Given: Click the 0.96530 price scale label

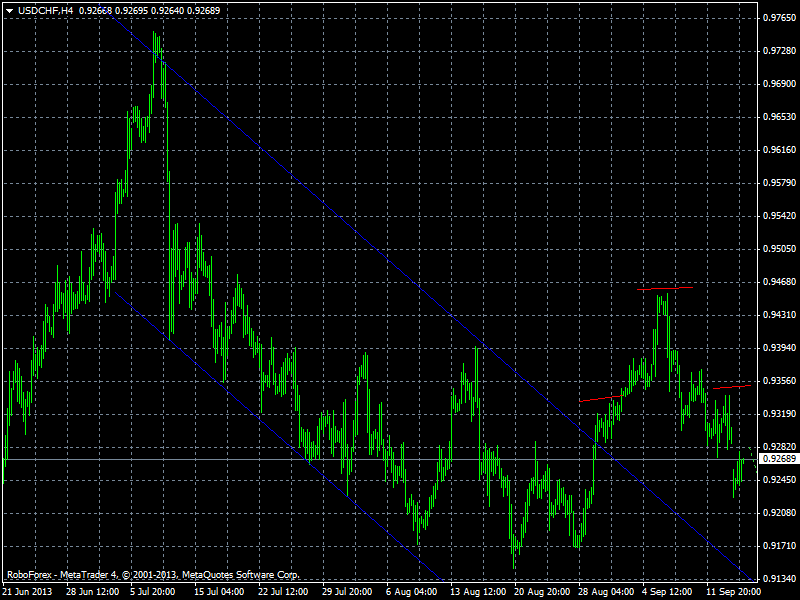Looking at the screenshot, I should [x=779, y=117].
